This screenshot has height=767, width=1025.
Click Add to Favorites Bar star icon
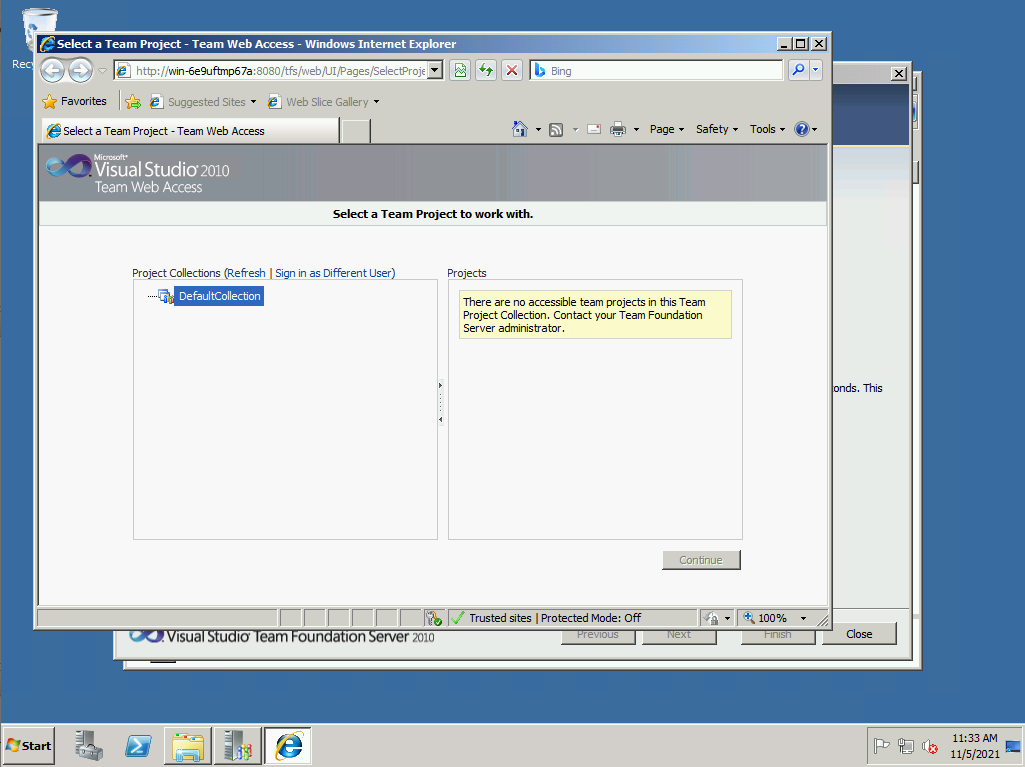133,102
